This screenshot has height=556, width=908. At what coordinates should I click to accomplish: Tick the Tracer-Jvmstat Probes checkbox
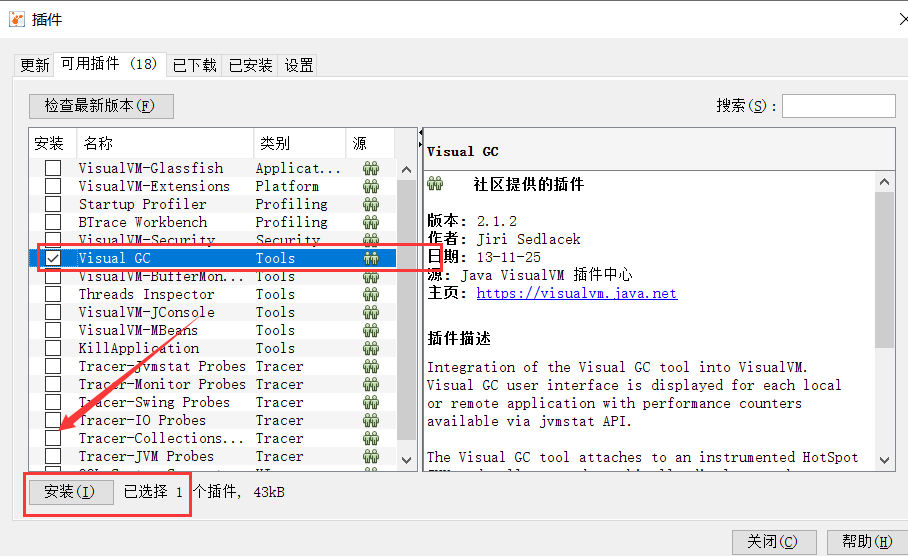click(x=53, y=366)
